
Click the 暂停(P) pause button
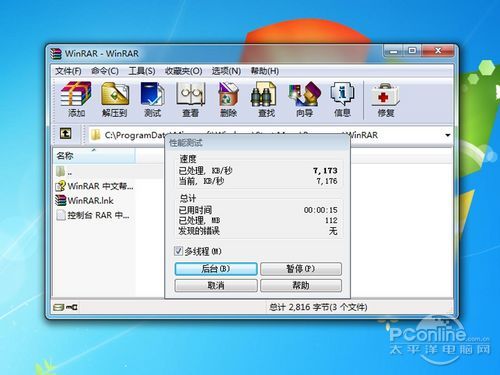click(301, 269)
